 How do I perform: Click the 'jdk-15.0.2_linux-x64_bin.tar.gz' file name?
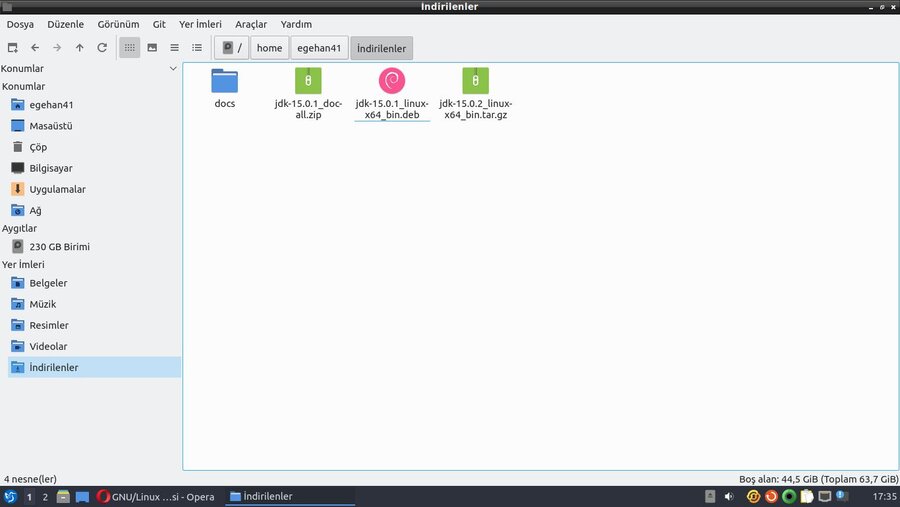(475, 109)
